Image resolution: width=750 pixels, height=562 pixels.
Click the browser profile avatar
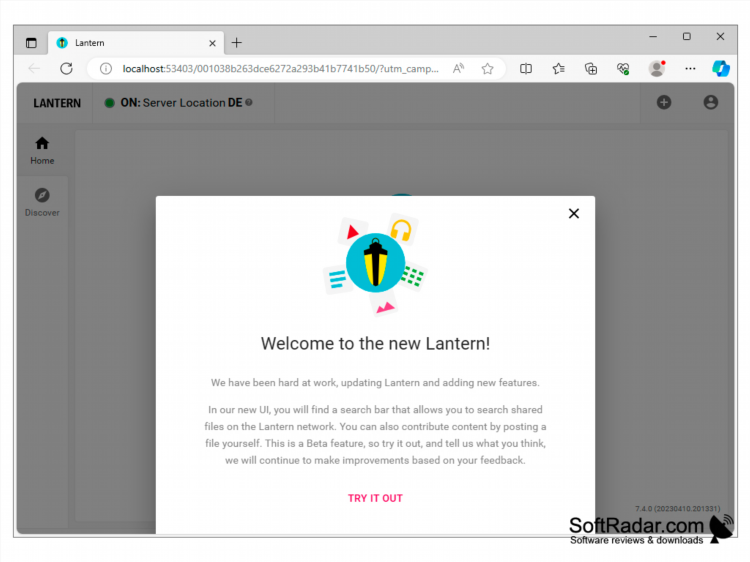click(657, 69)
